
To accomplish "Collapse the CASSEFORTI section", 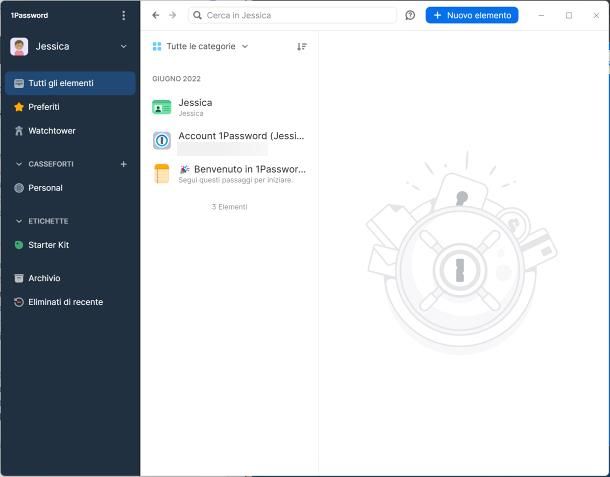I will [x=19, y=164].
